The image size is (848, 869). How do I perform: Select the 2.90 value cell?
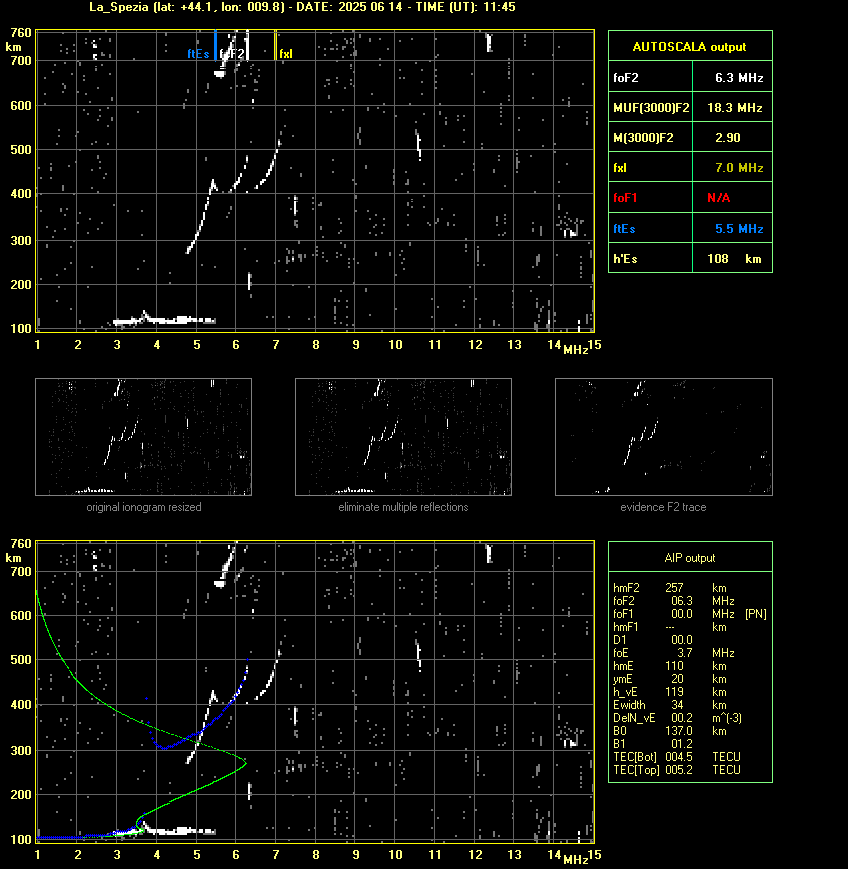pyautogui.click(x=728, y=138)
